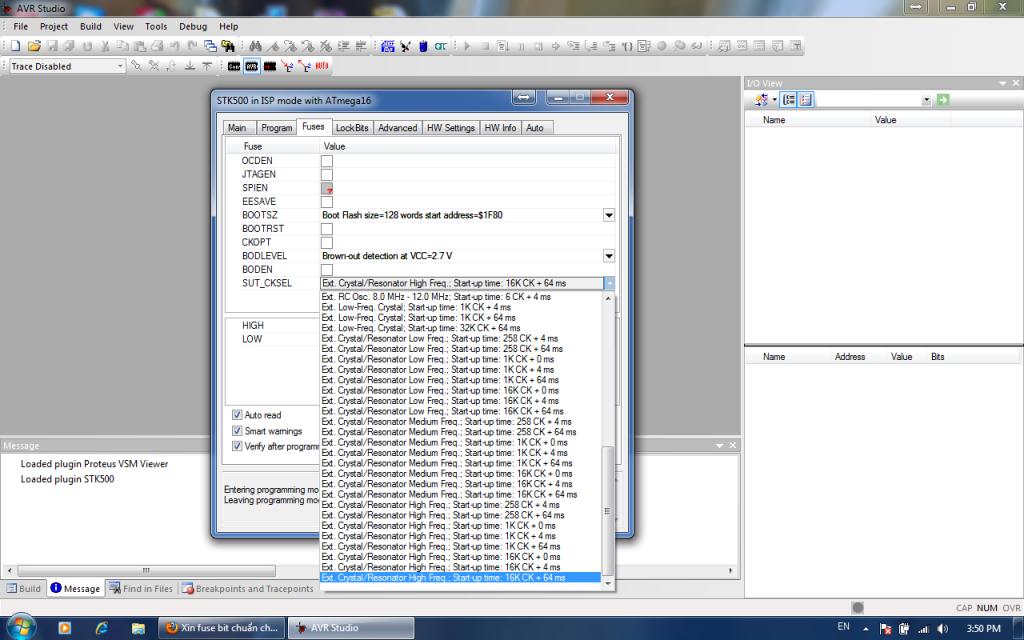Open the BODLEVEL brown-out level dropdown
Image resolution: width=1024 pixels, height=640 pixels.
pos(609,256)
